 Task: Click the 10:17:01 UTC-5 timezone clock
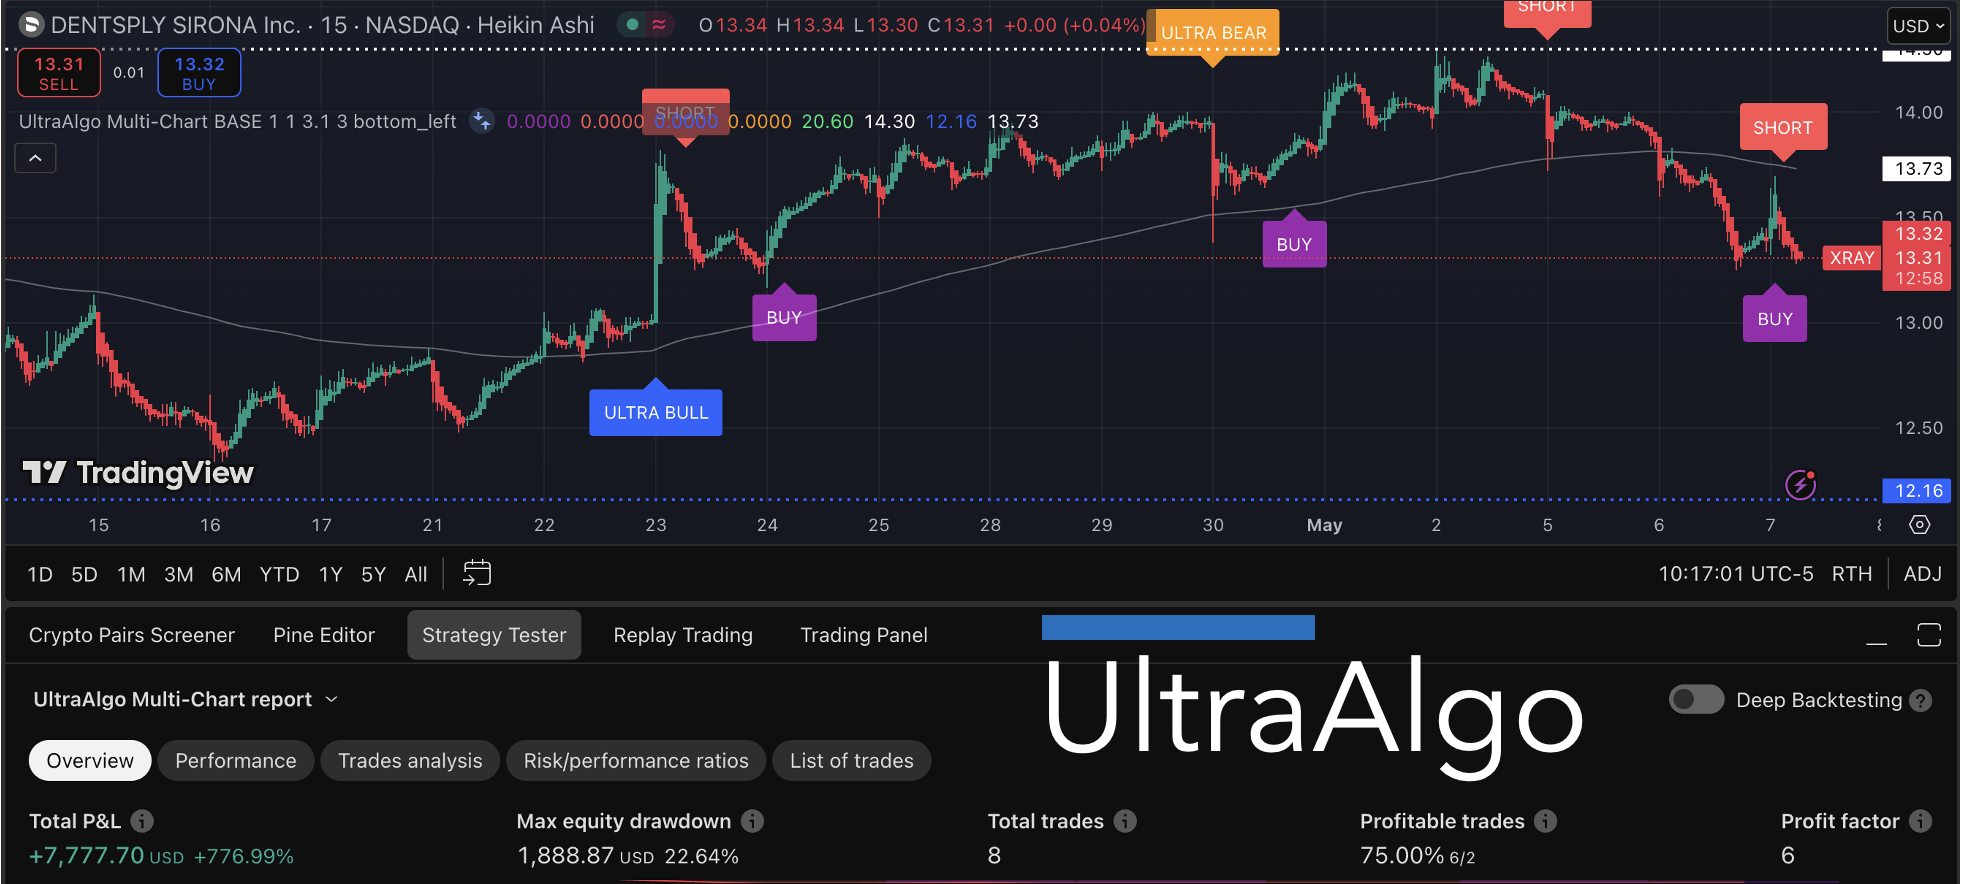click(x=1735, y=574)
